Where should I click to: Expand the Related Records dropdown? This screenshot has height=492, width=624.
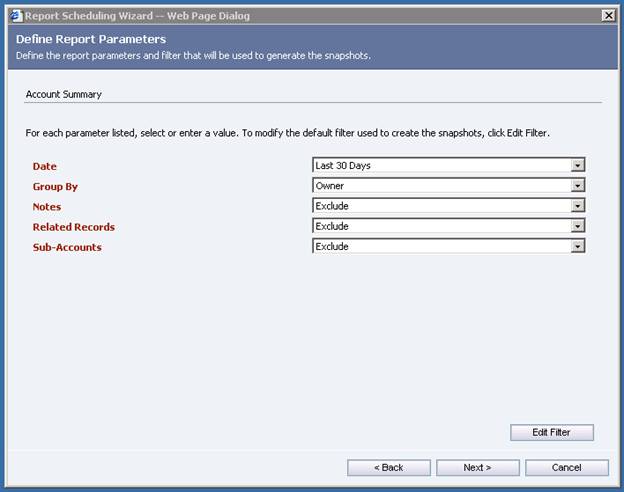tap(448, 226)
